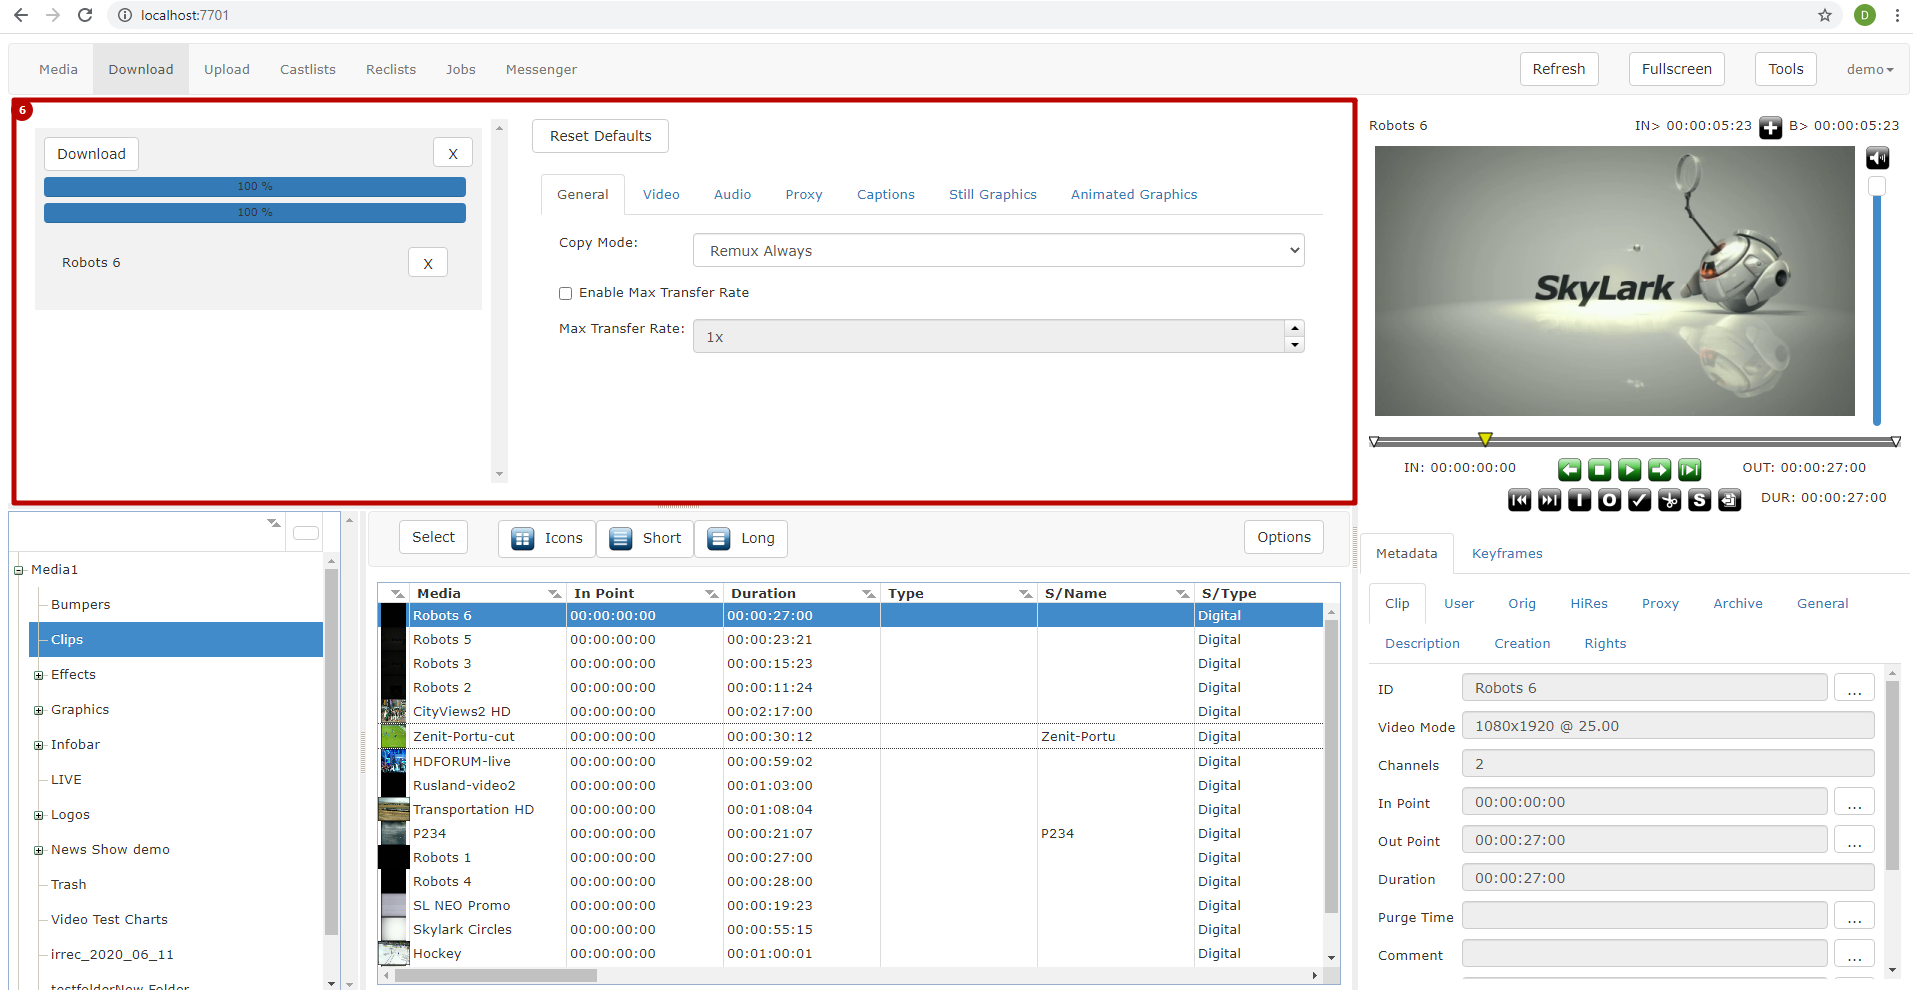Increase Max Transfer Rate with up stepper
Image resolution: width=1913 pixels, height=990 pixels.
(1295, 328)
